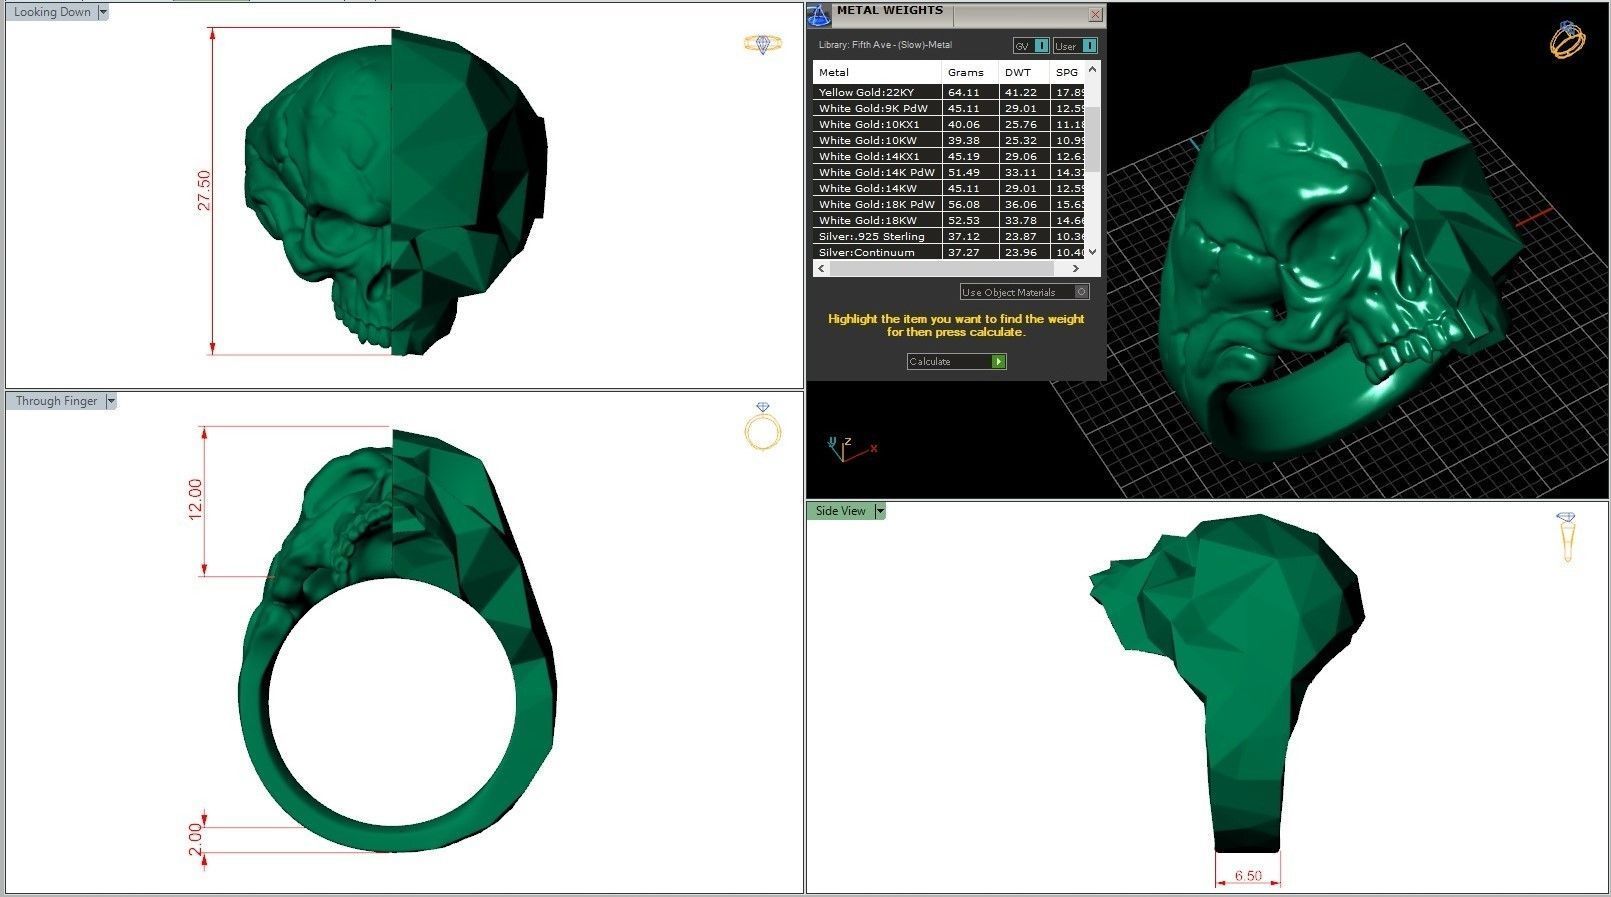Click the ring profile icon in Side View
Screen dimensions: 1611x897
click(x=1566, y=537)
